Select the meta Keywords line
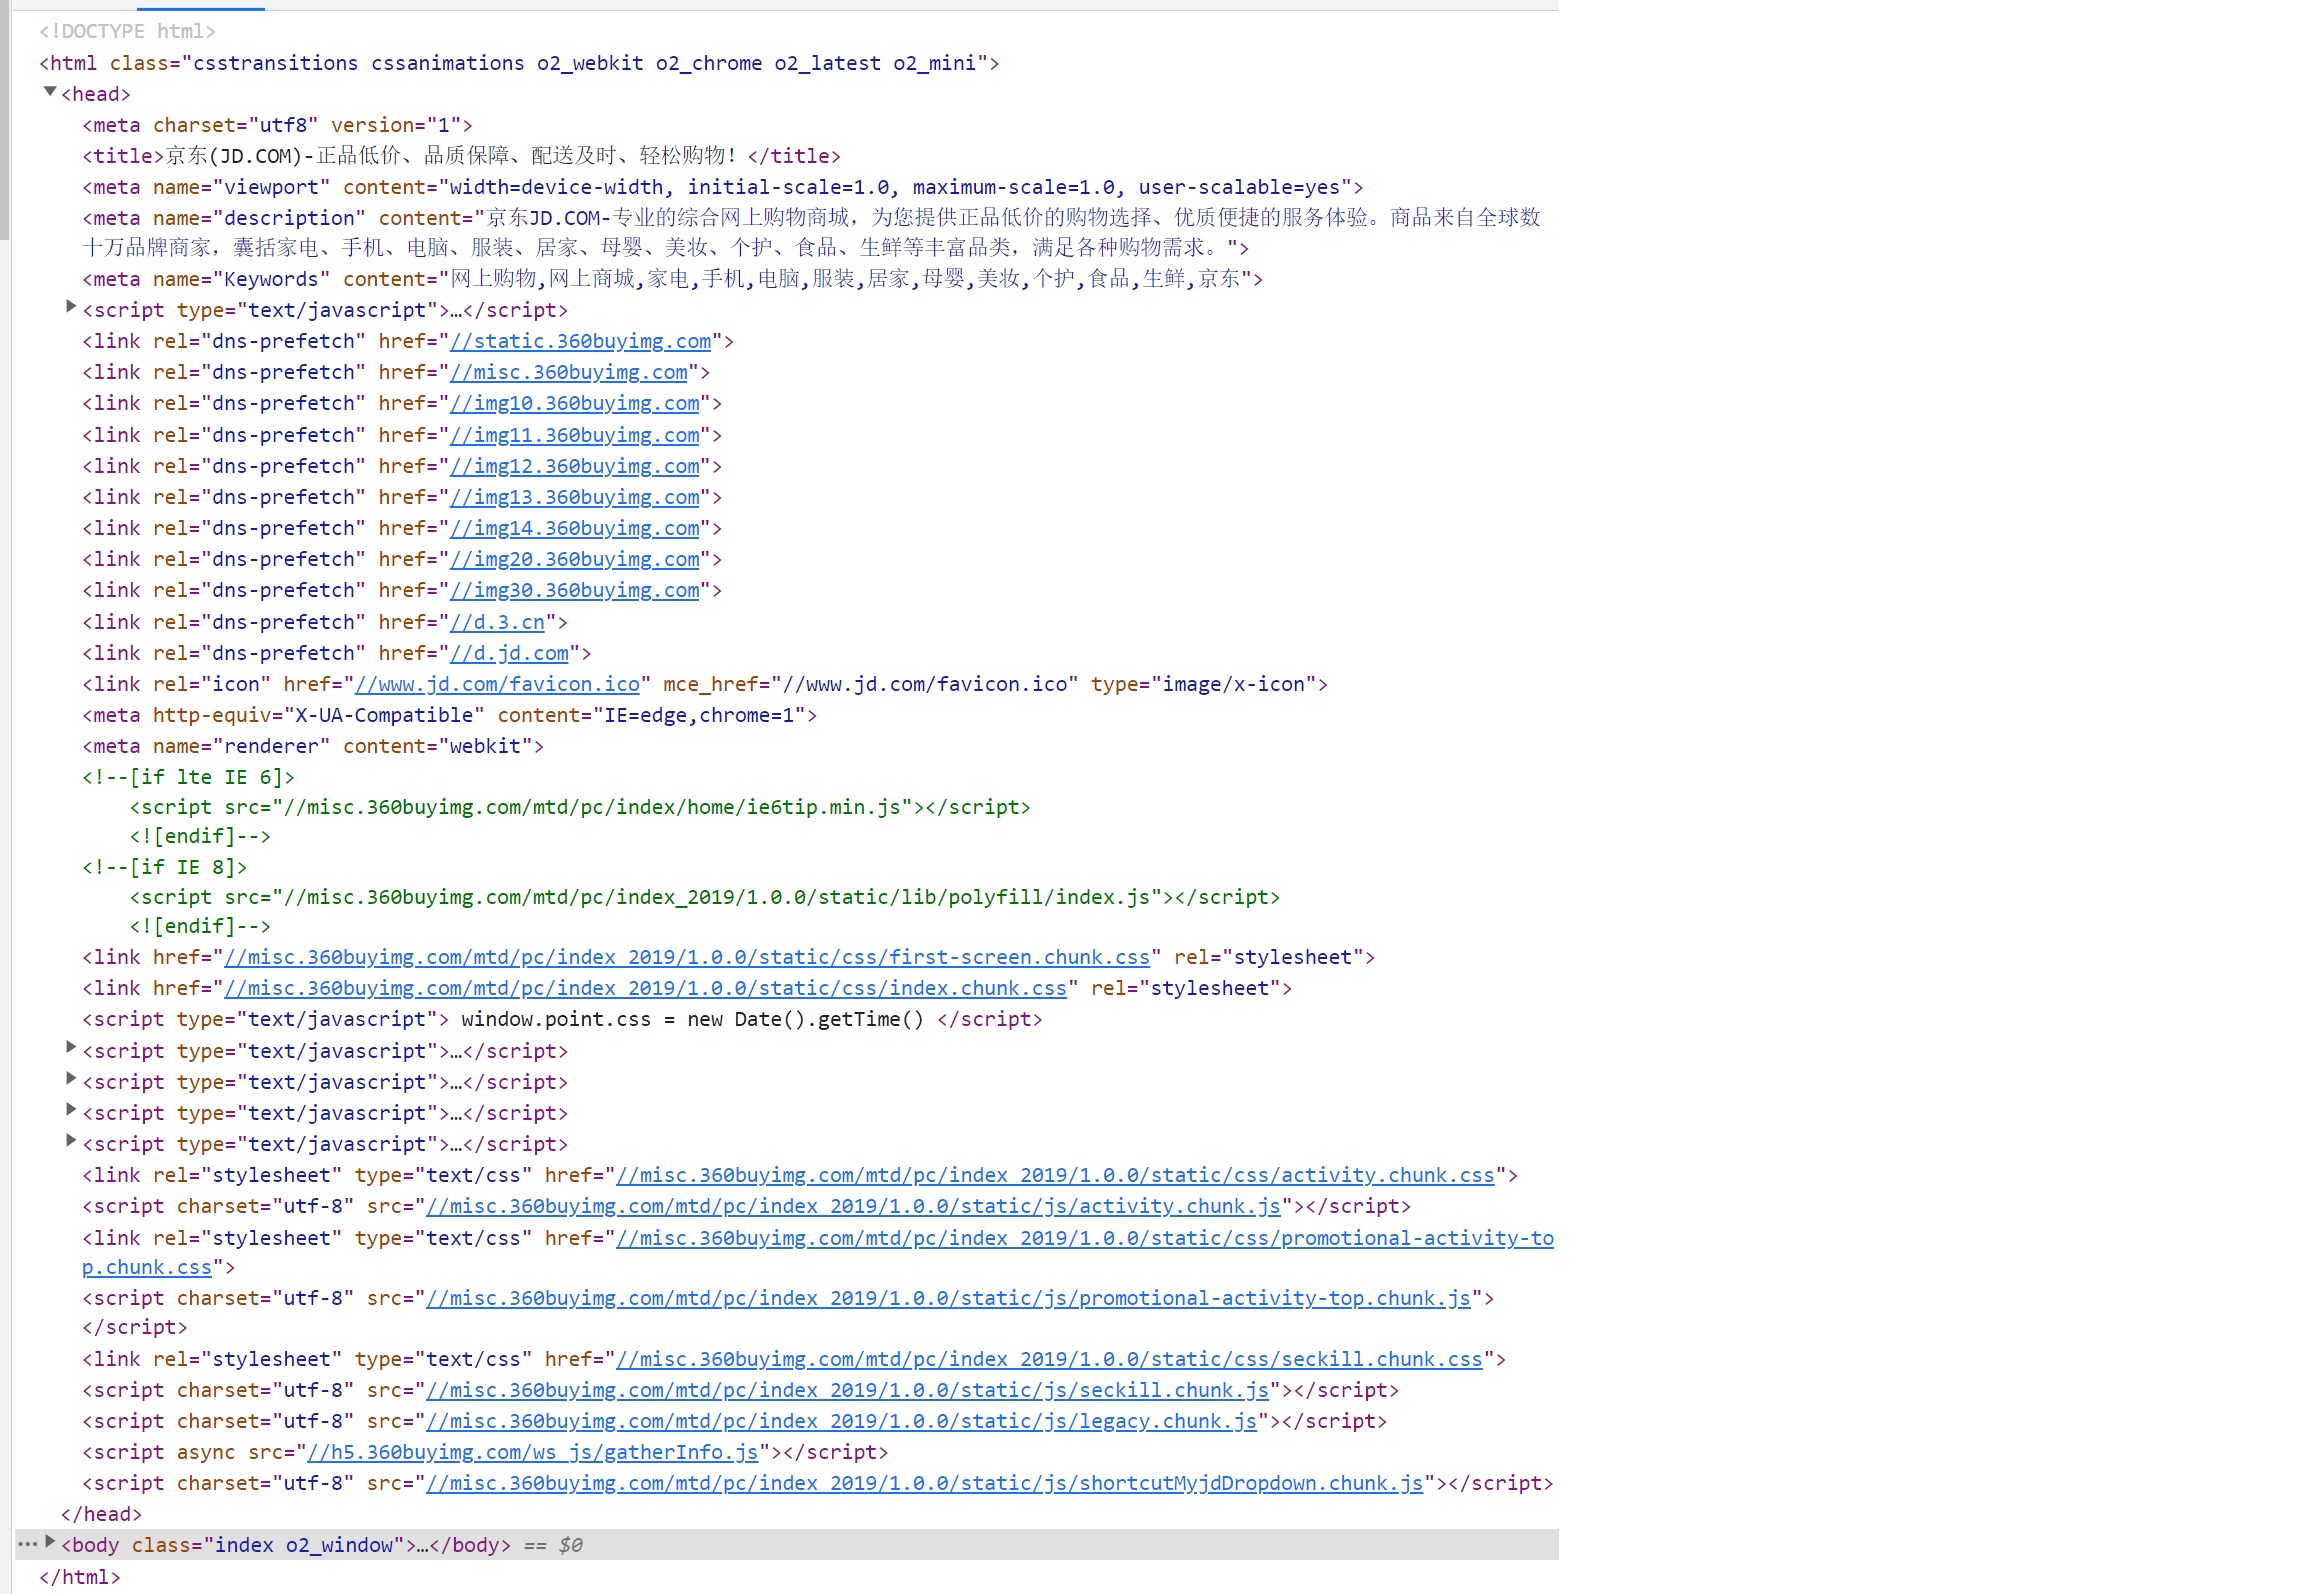This screenshot has height=1594, width=2304. 672,279
